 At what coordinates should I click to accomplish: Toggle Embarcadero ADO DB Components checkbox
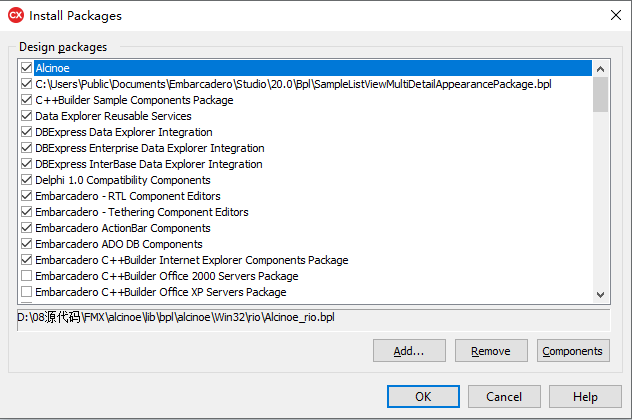26,244
